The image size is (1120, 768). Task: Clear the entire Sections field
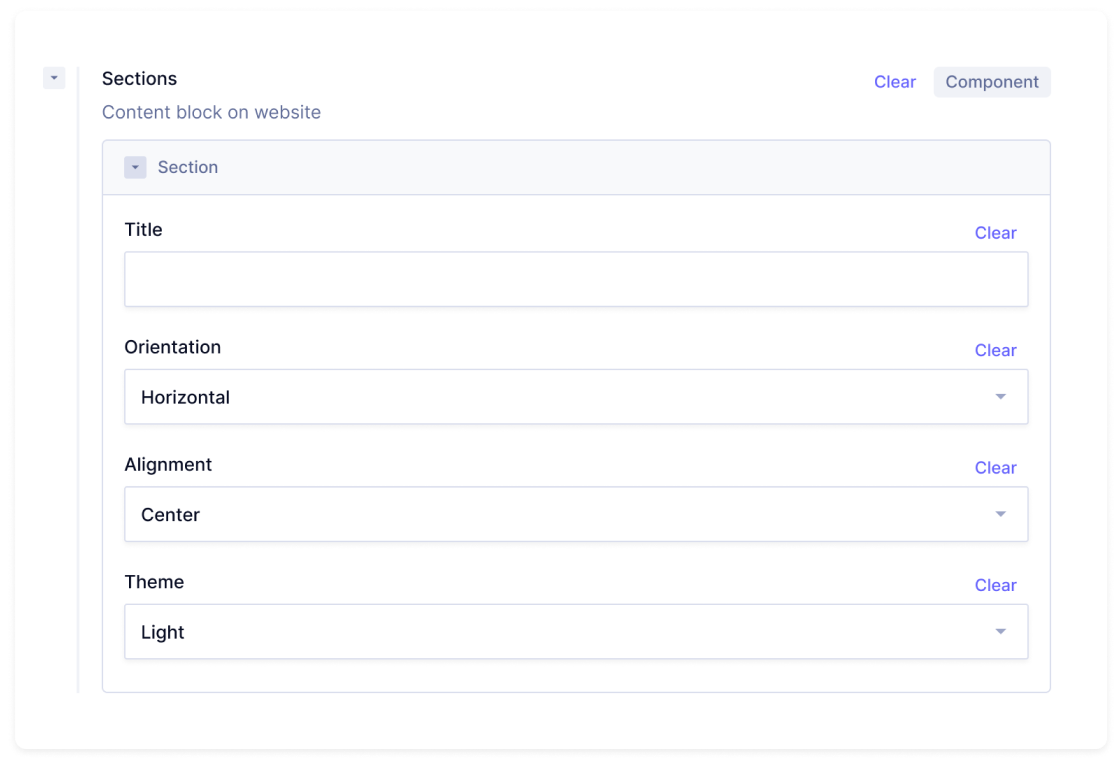(894, 82)
